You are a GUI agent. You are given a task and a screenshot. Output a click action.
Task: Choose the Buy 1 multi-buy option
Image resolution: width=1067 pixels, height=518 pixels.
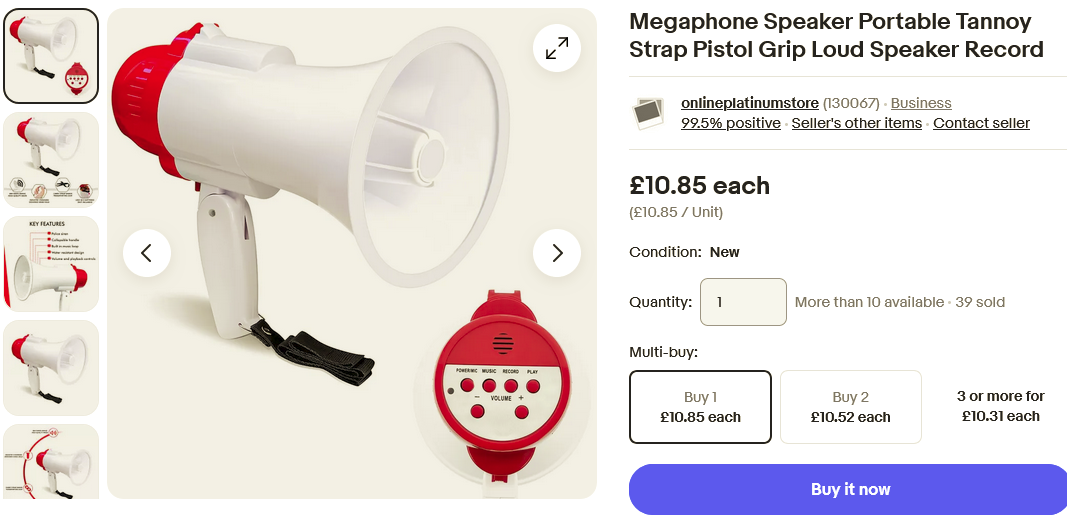pyautogui.click(x=700, y=407)
